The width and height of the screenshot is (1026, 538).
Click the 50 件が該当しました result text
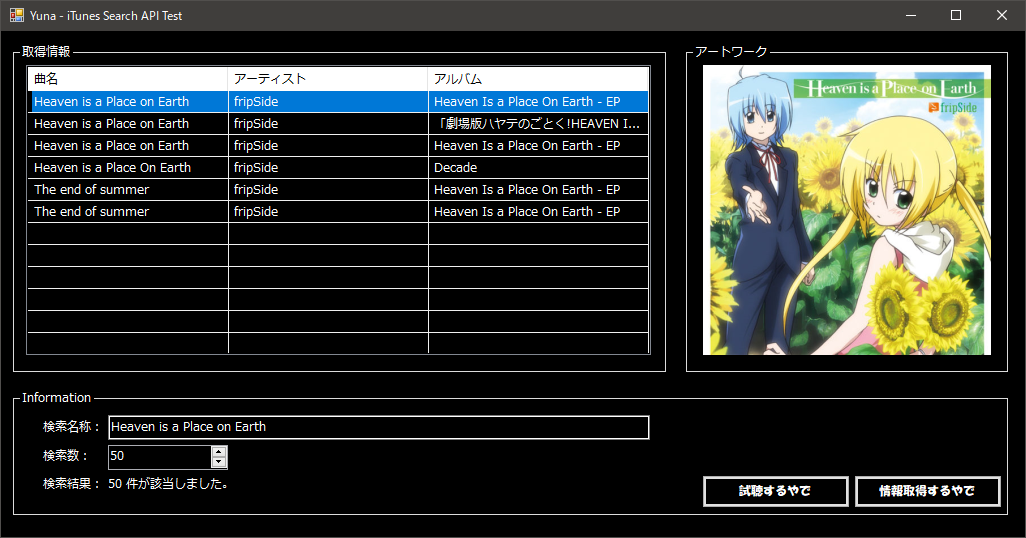coord(168,484)
